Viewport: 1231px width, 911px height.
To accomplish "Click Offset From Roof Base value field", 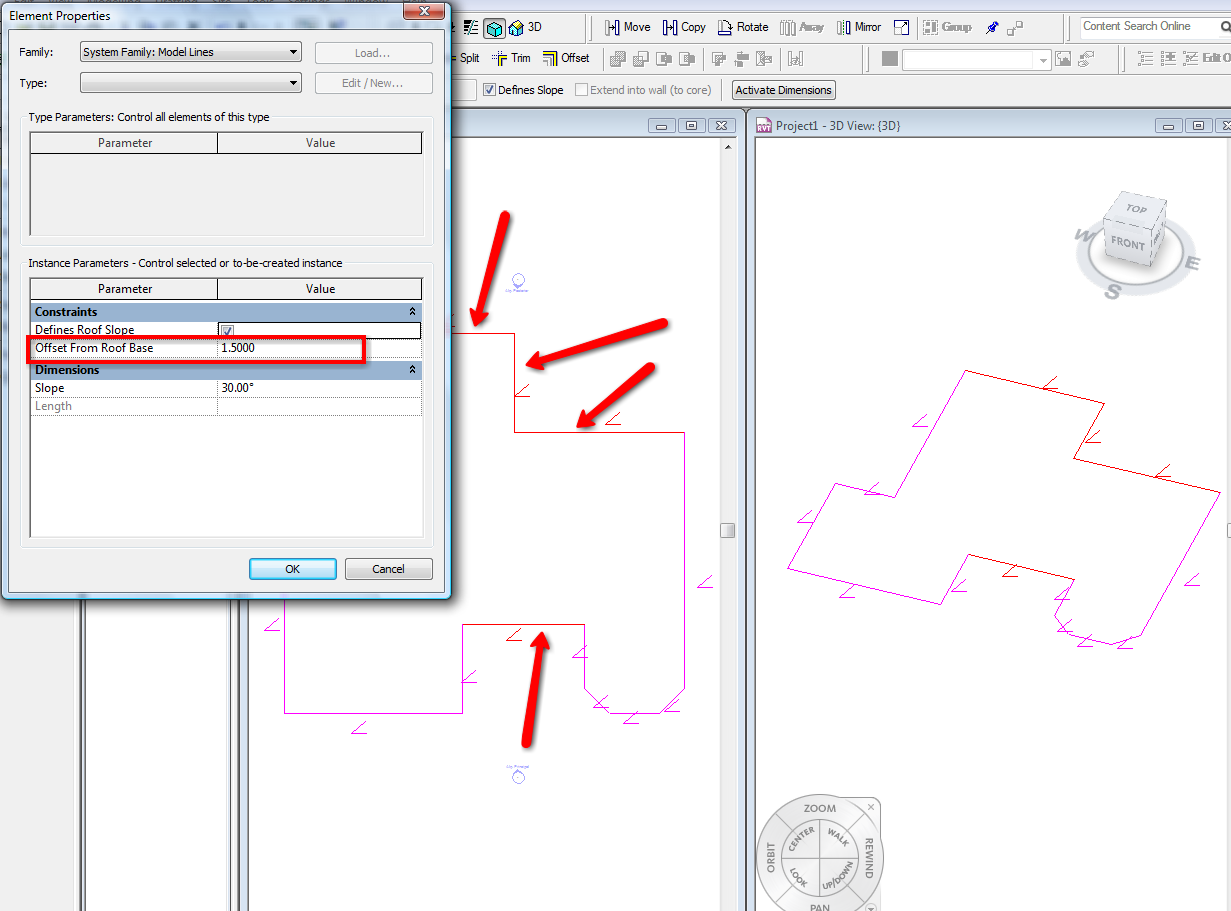I will tap(319, 348).
